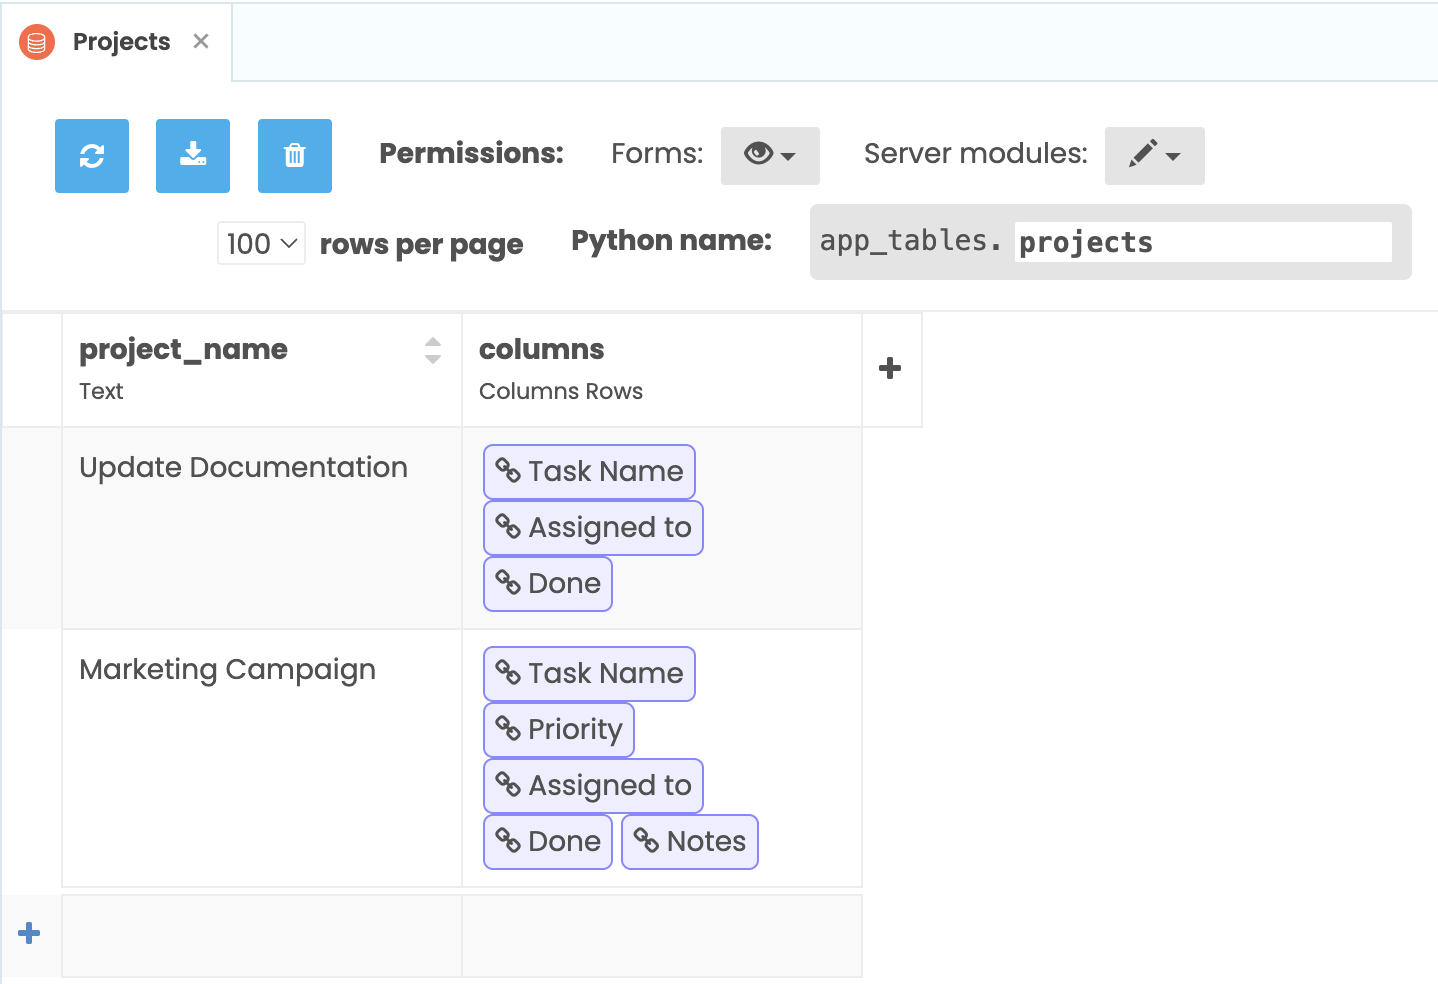The width and height of the screenshot is (1438, 984).
Task: Open the Server modules permission dropdown arrow
Action: [x=1176, y=155]
